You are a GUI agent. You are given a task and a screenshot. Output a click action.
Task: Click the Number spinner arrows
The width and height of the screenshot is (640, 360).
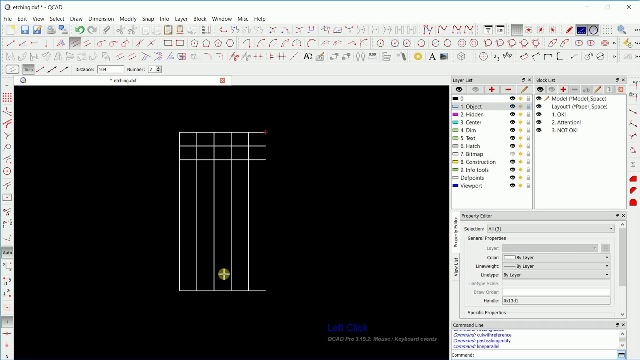(159, 69)
